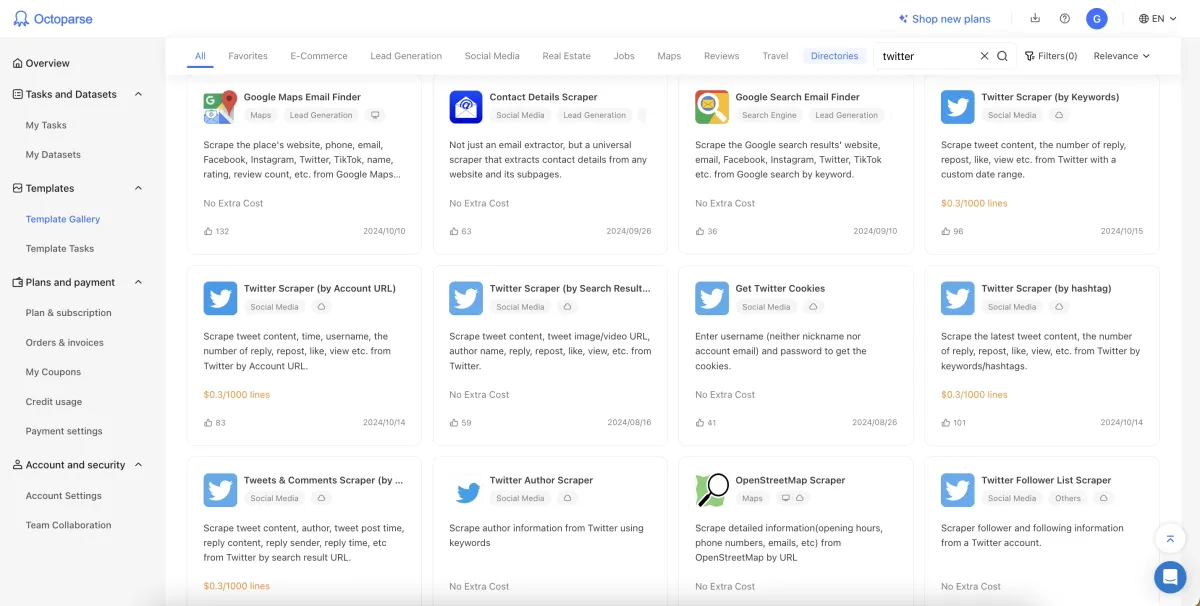Open My Datasets in the sidebar
Image resolution: width=1200 pixels, height=606 pixels.
(x=53, y=155)
